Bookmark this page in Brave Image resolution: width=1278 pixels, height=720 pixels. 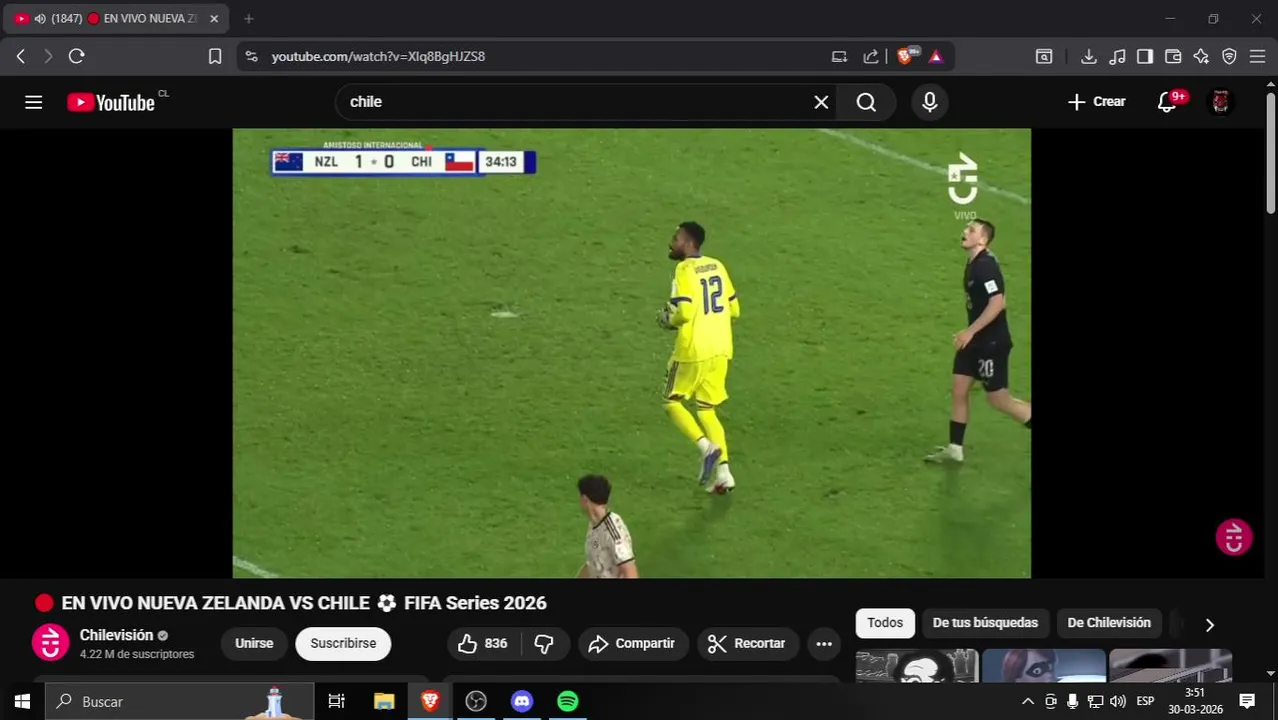point(214,56)
